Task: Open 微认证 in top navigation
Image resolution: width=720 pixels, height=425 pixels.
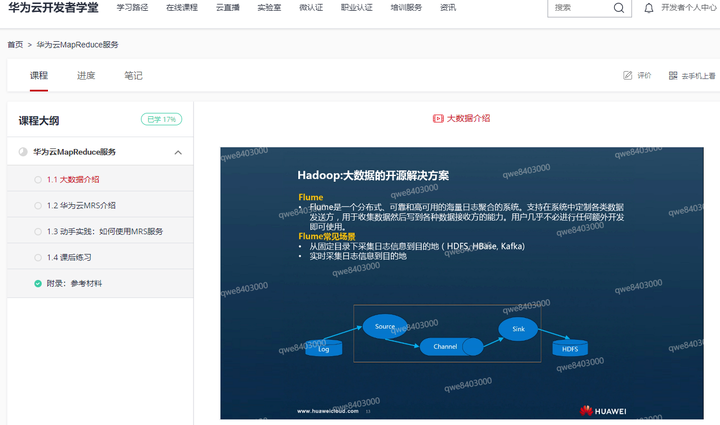Action: 311,7
